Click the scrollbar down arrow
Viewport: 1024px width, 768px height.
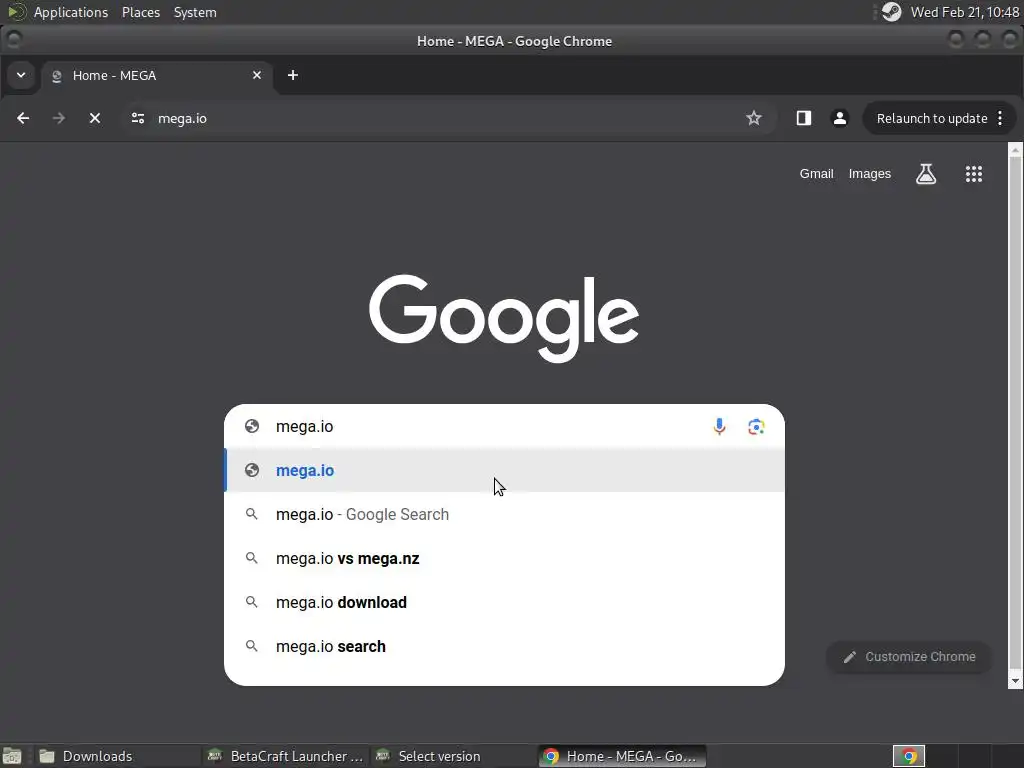point(1015,681)
